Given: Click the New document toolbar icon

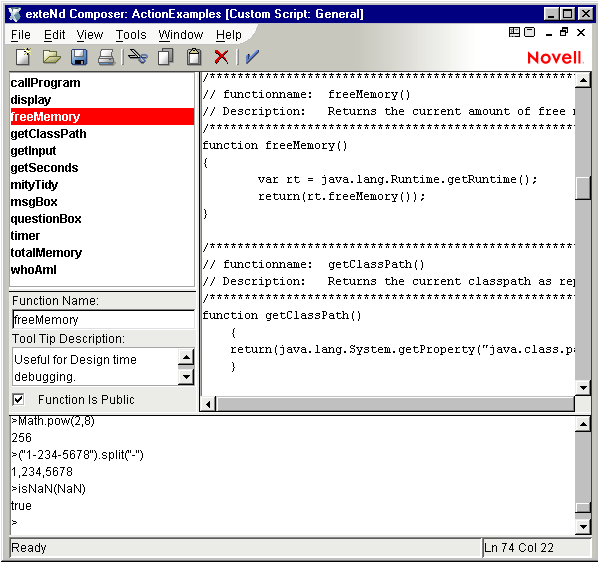Looking at the screenshot, I should pos(23,57).
